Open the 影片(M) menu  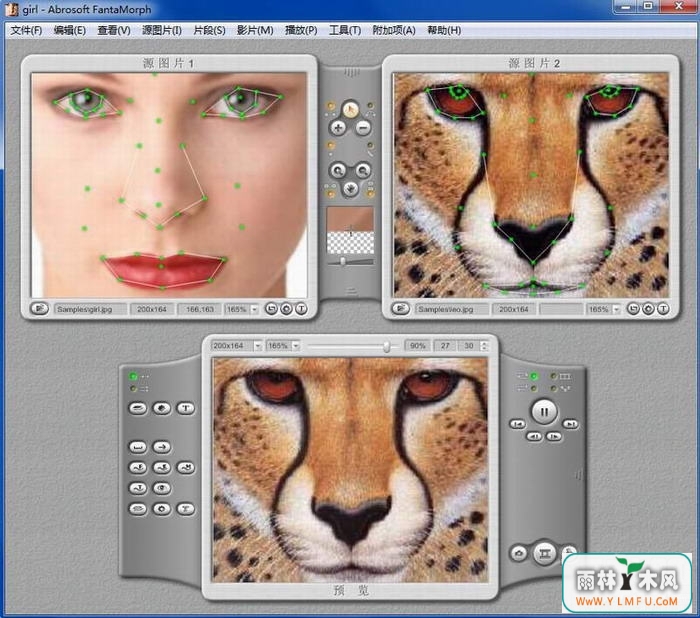click(x=255, y=30)
